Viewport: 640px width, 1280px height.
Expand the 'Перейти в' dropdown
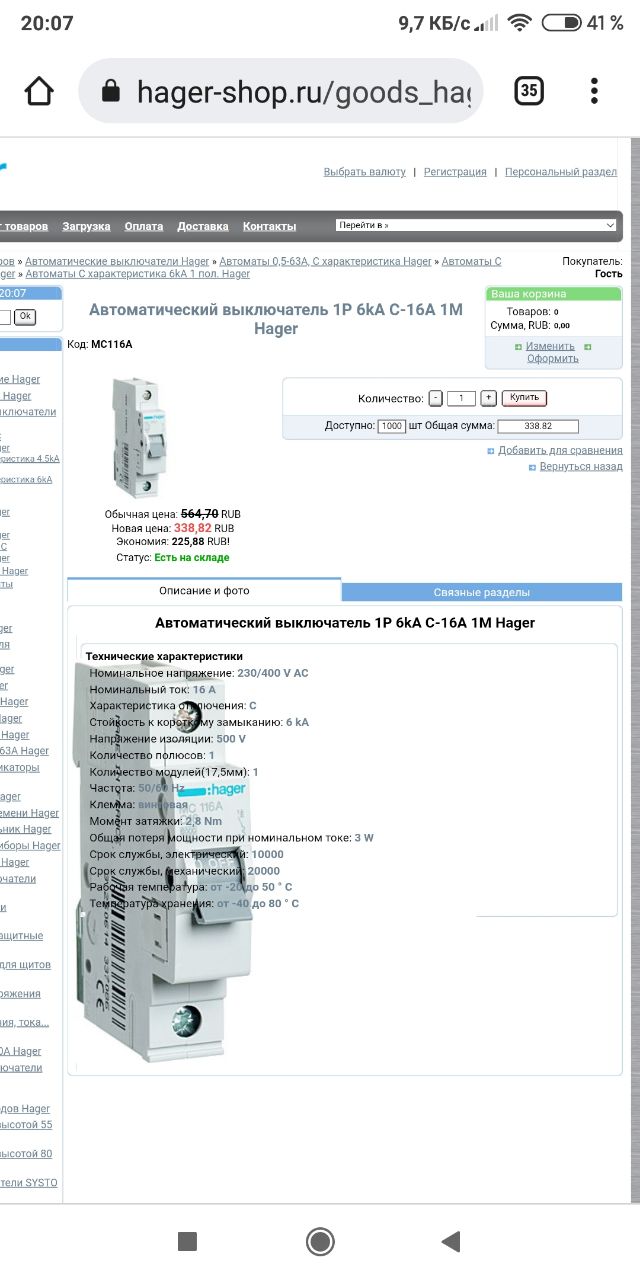(x=476, y=225)
